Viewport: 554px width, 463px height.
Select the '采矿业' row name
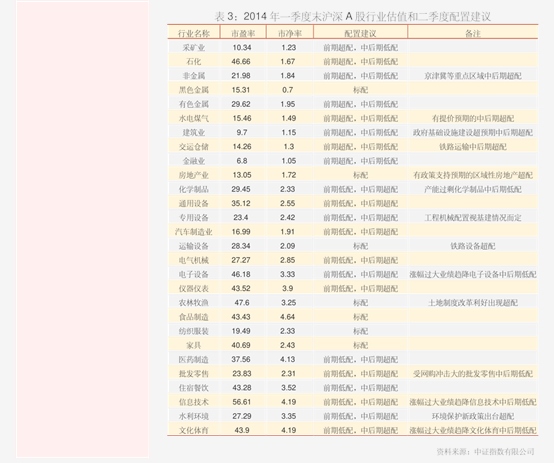pos(194,47)
